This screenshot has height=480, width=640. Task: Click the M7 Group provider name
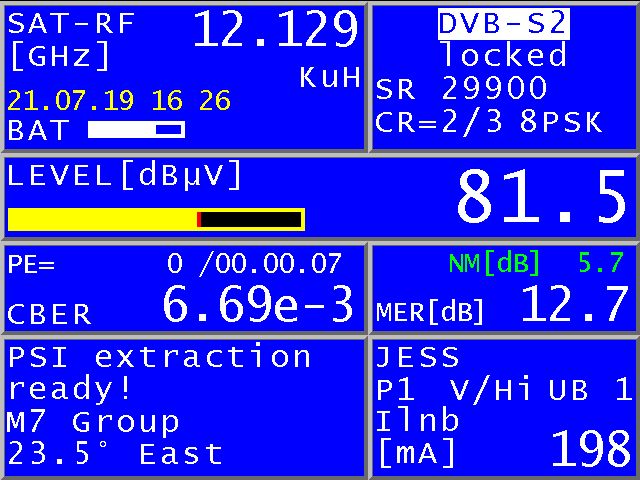[x=93, y=421]
